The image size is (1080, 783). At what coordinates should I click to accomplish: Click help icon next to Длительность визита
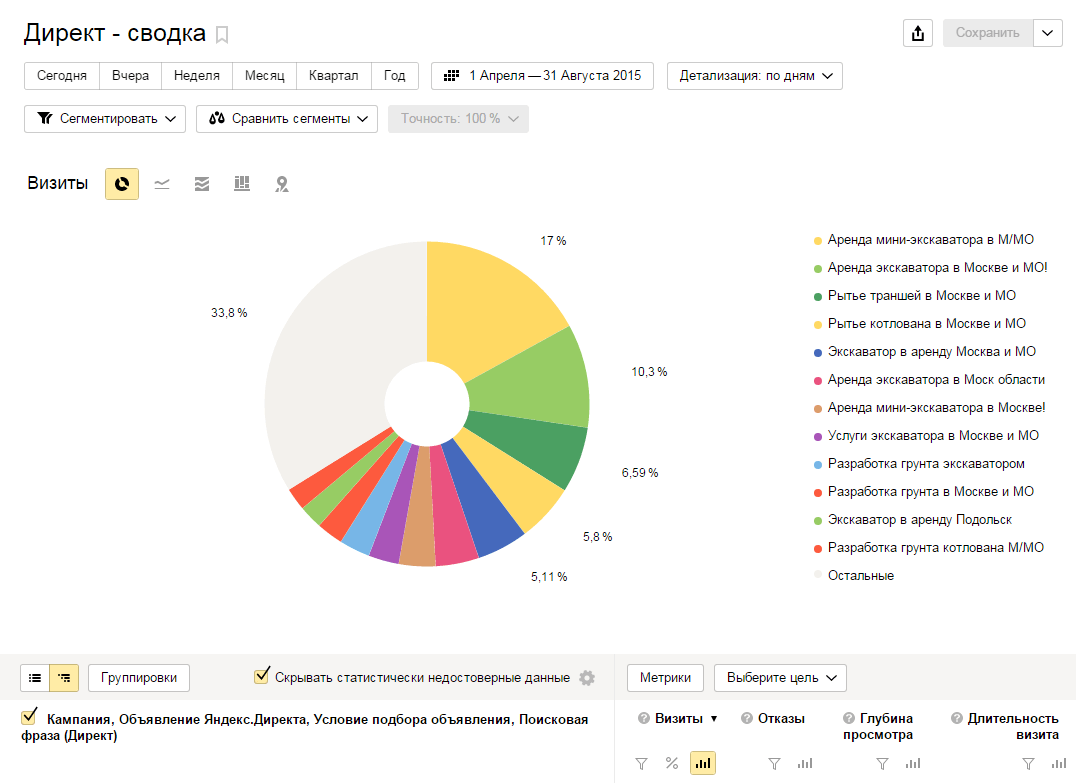(x=957, y=718)
